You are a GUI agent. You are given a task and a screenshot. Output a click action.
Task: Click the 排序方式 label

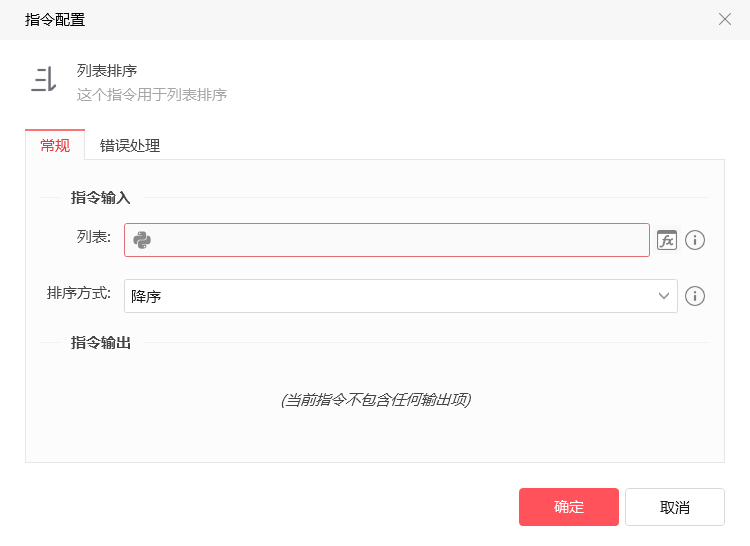(x=78, y=293)
